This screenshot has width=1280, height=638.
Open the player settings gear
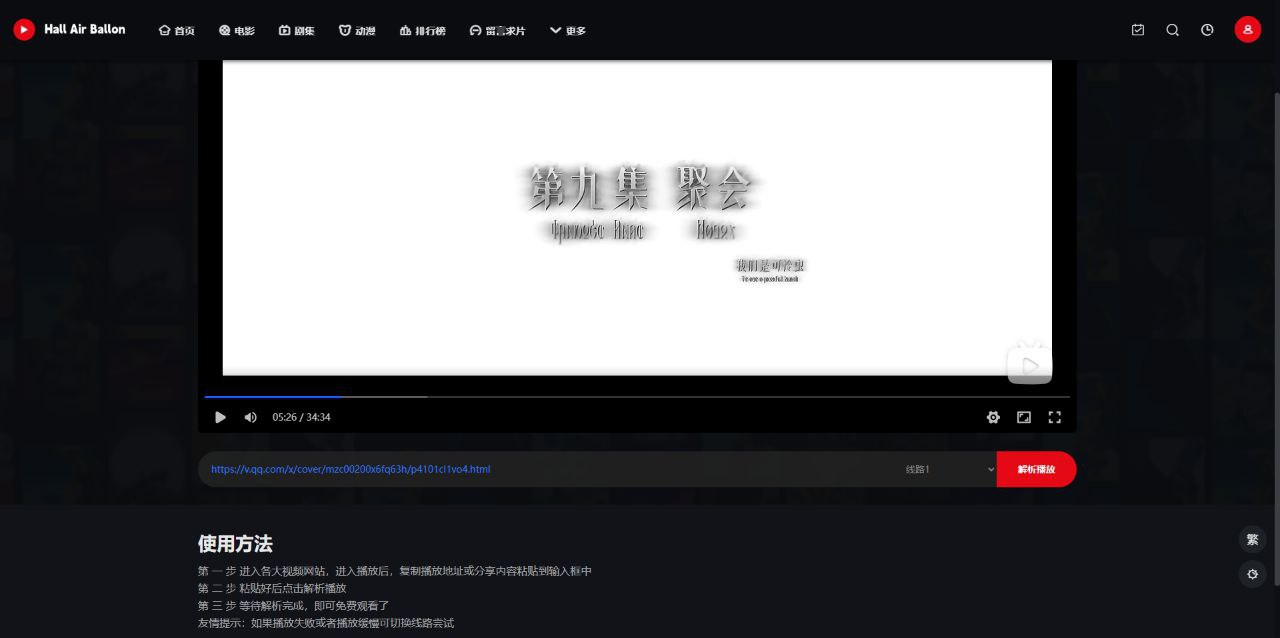993,417
